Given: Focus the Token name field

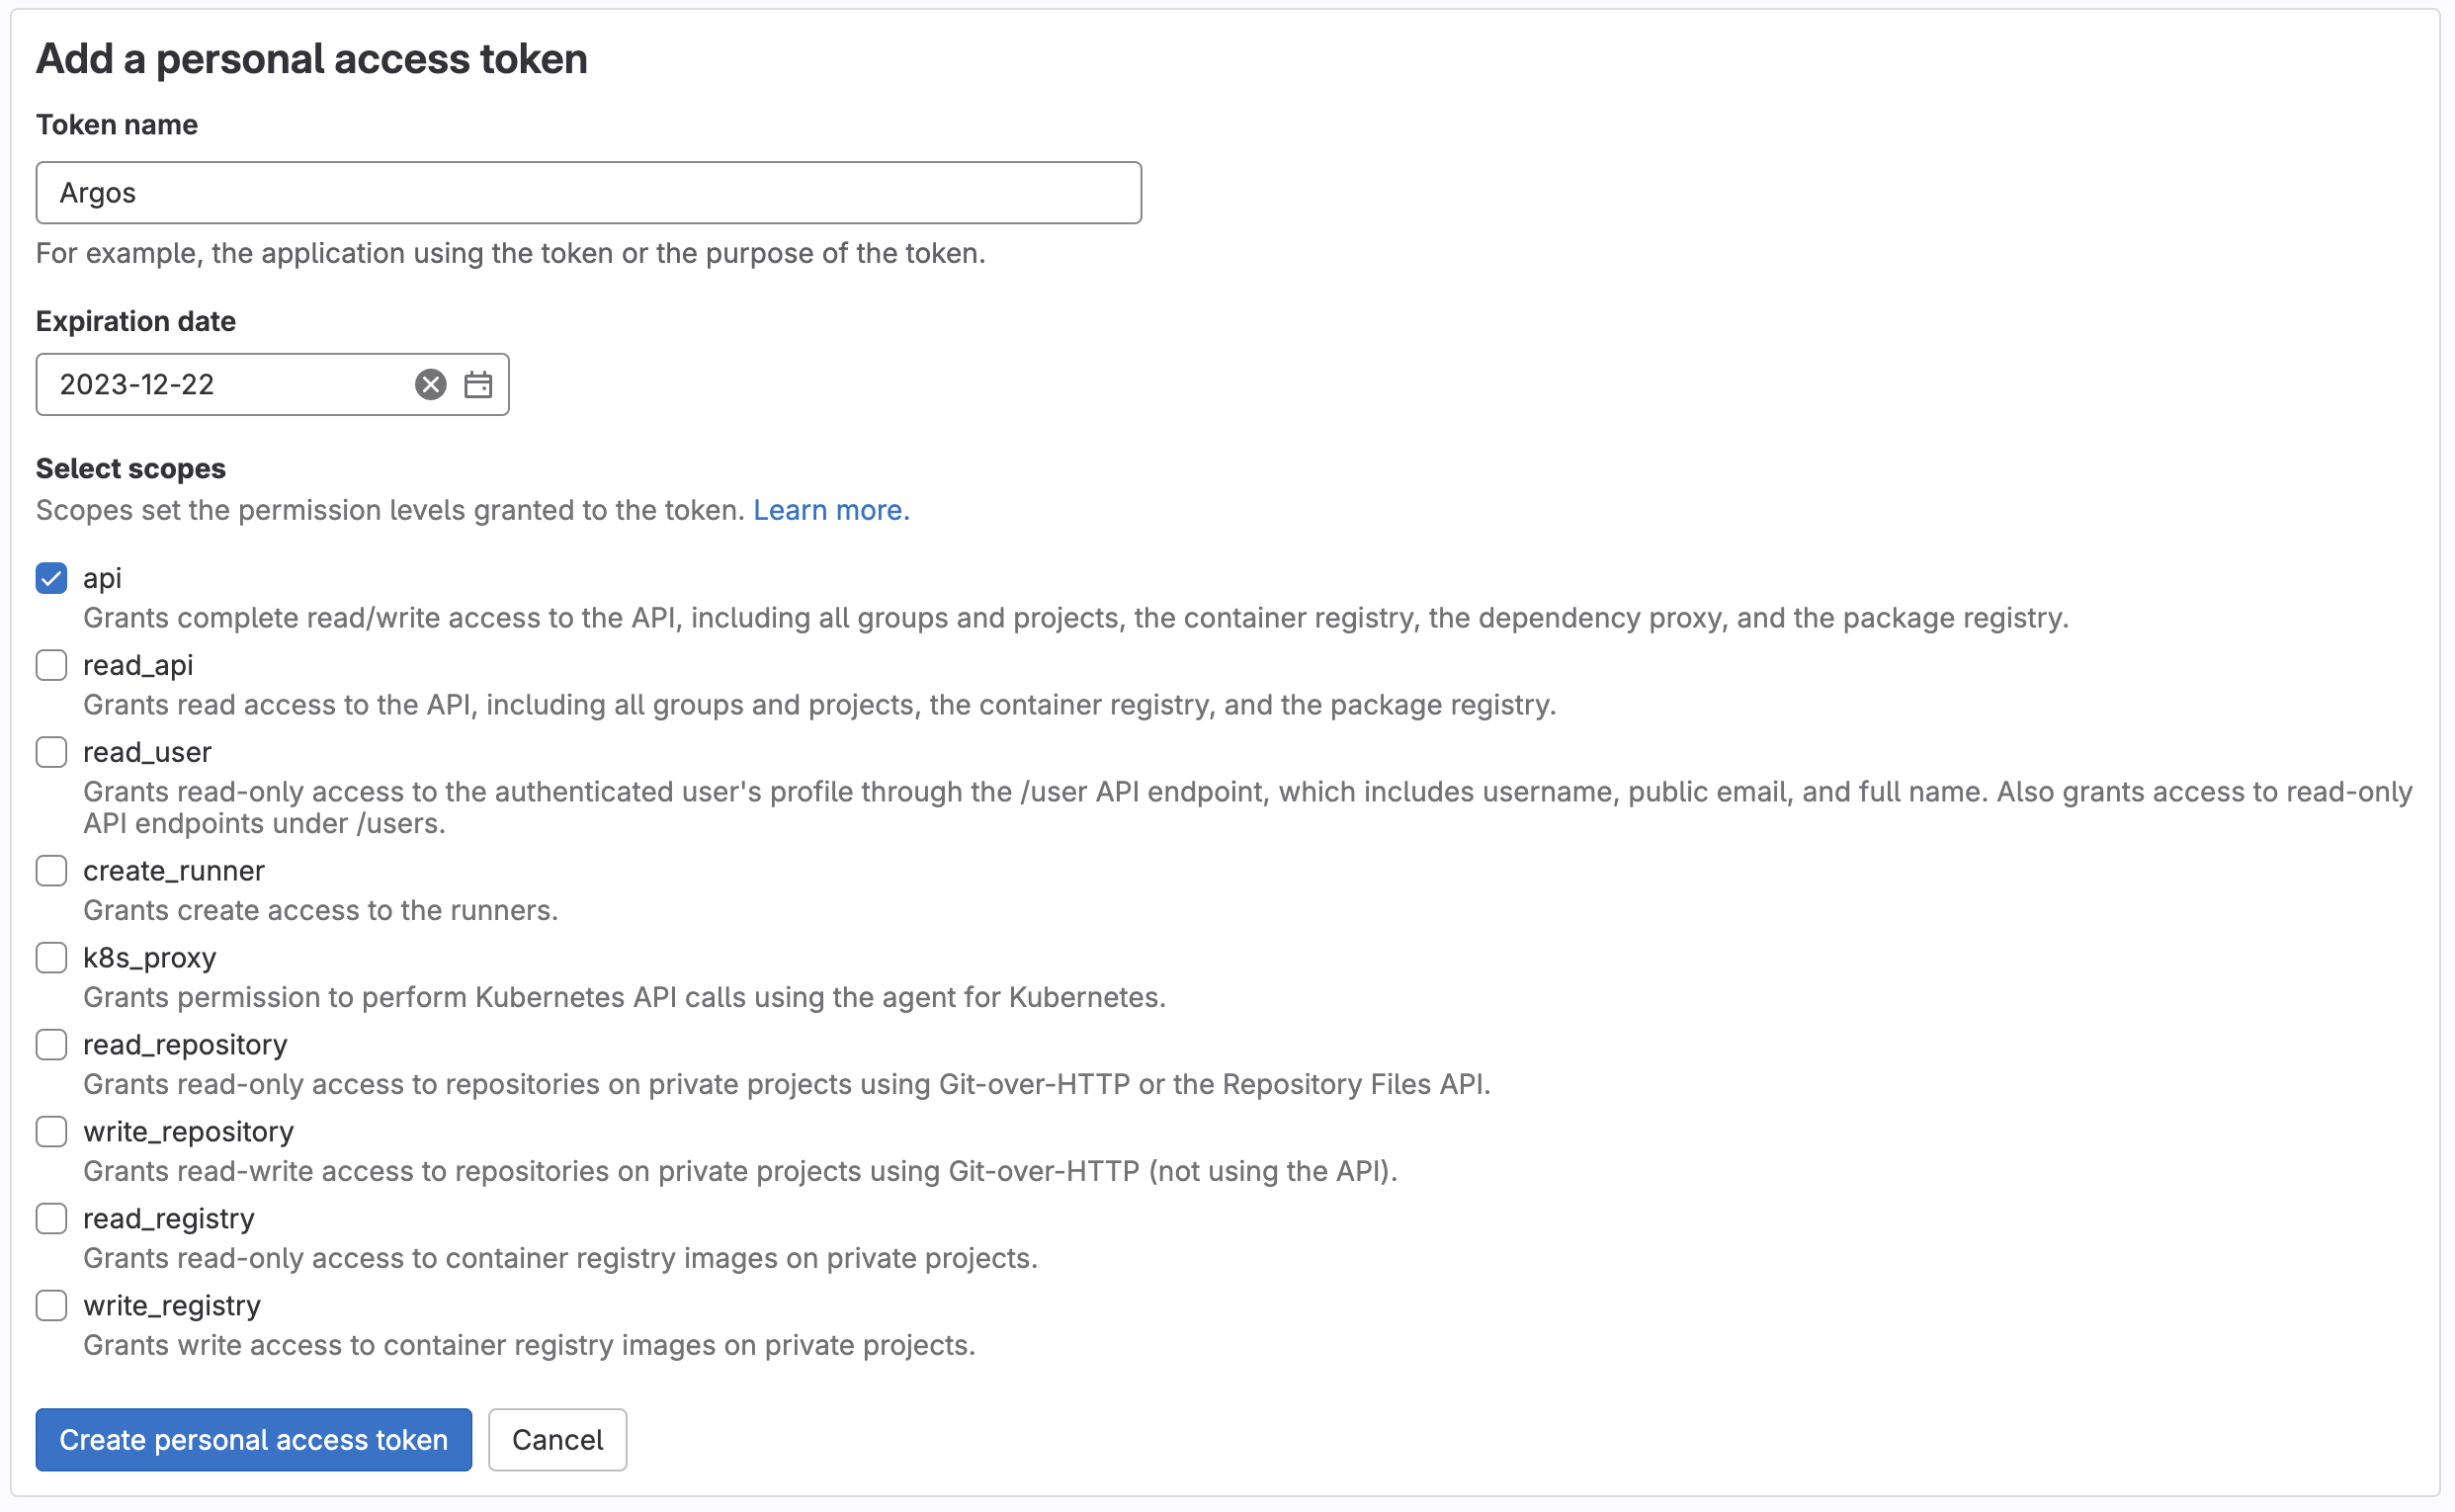Looking at the screenshot, I should 588,193.
